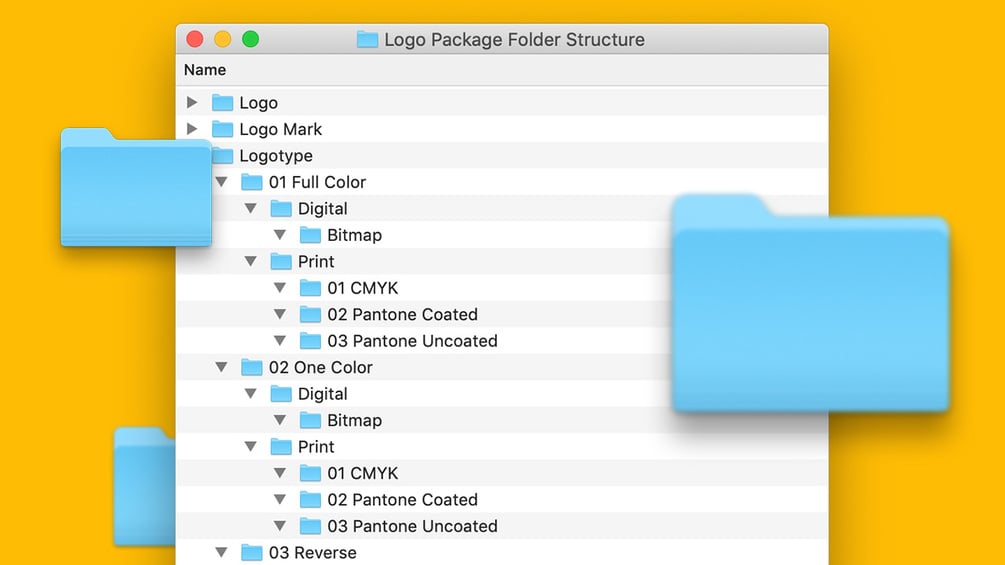Select 01 CMYK under 01 Full Color
The image size is (1005, 565).
362,288
